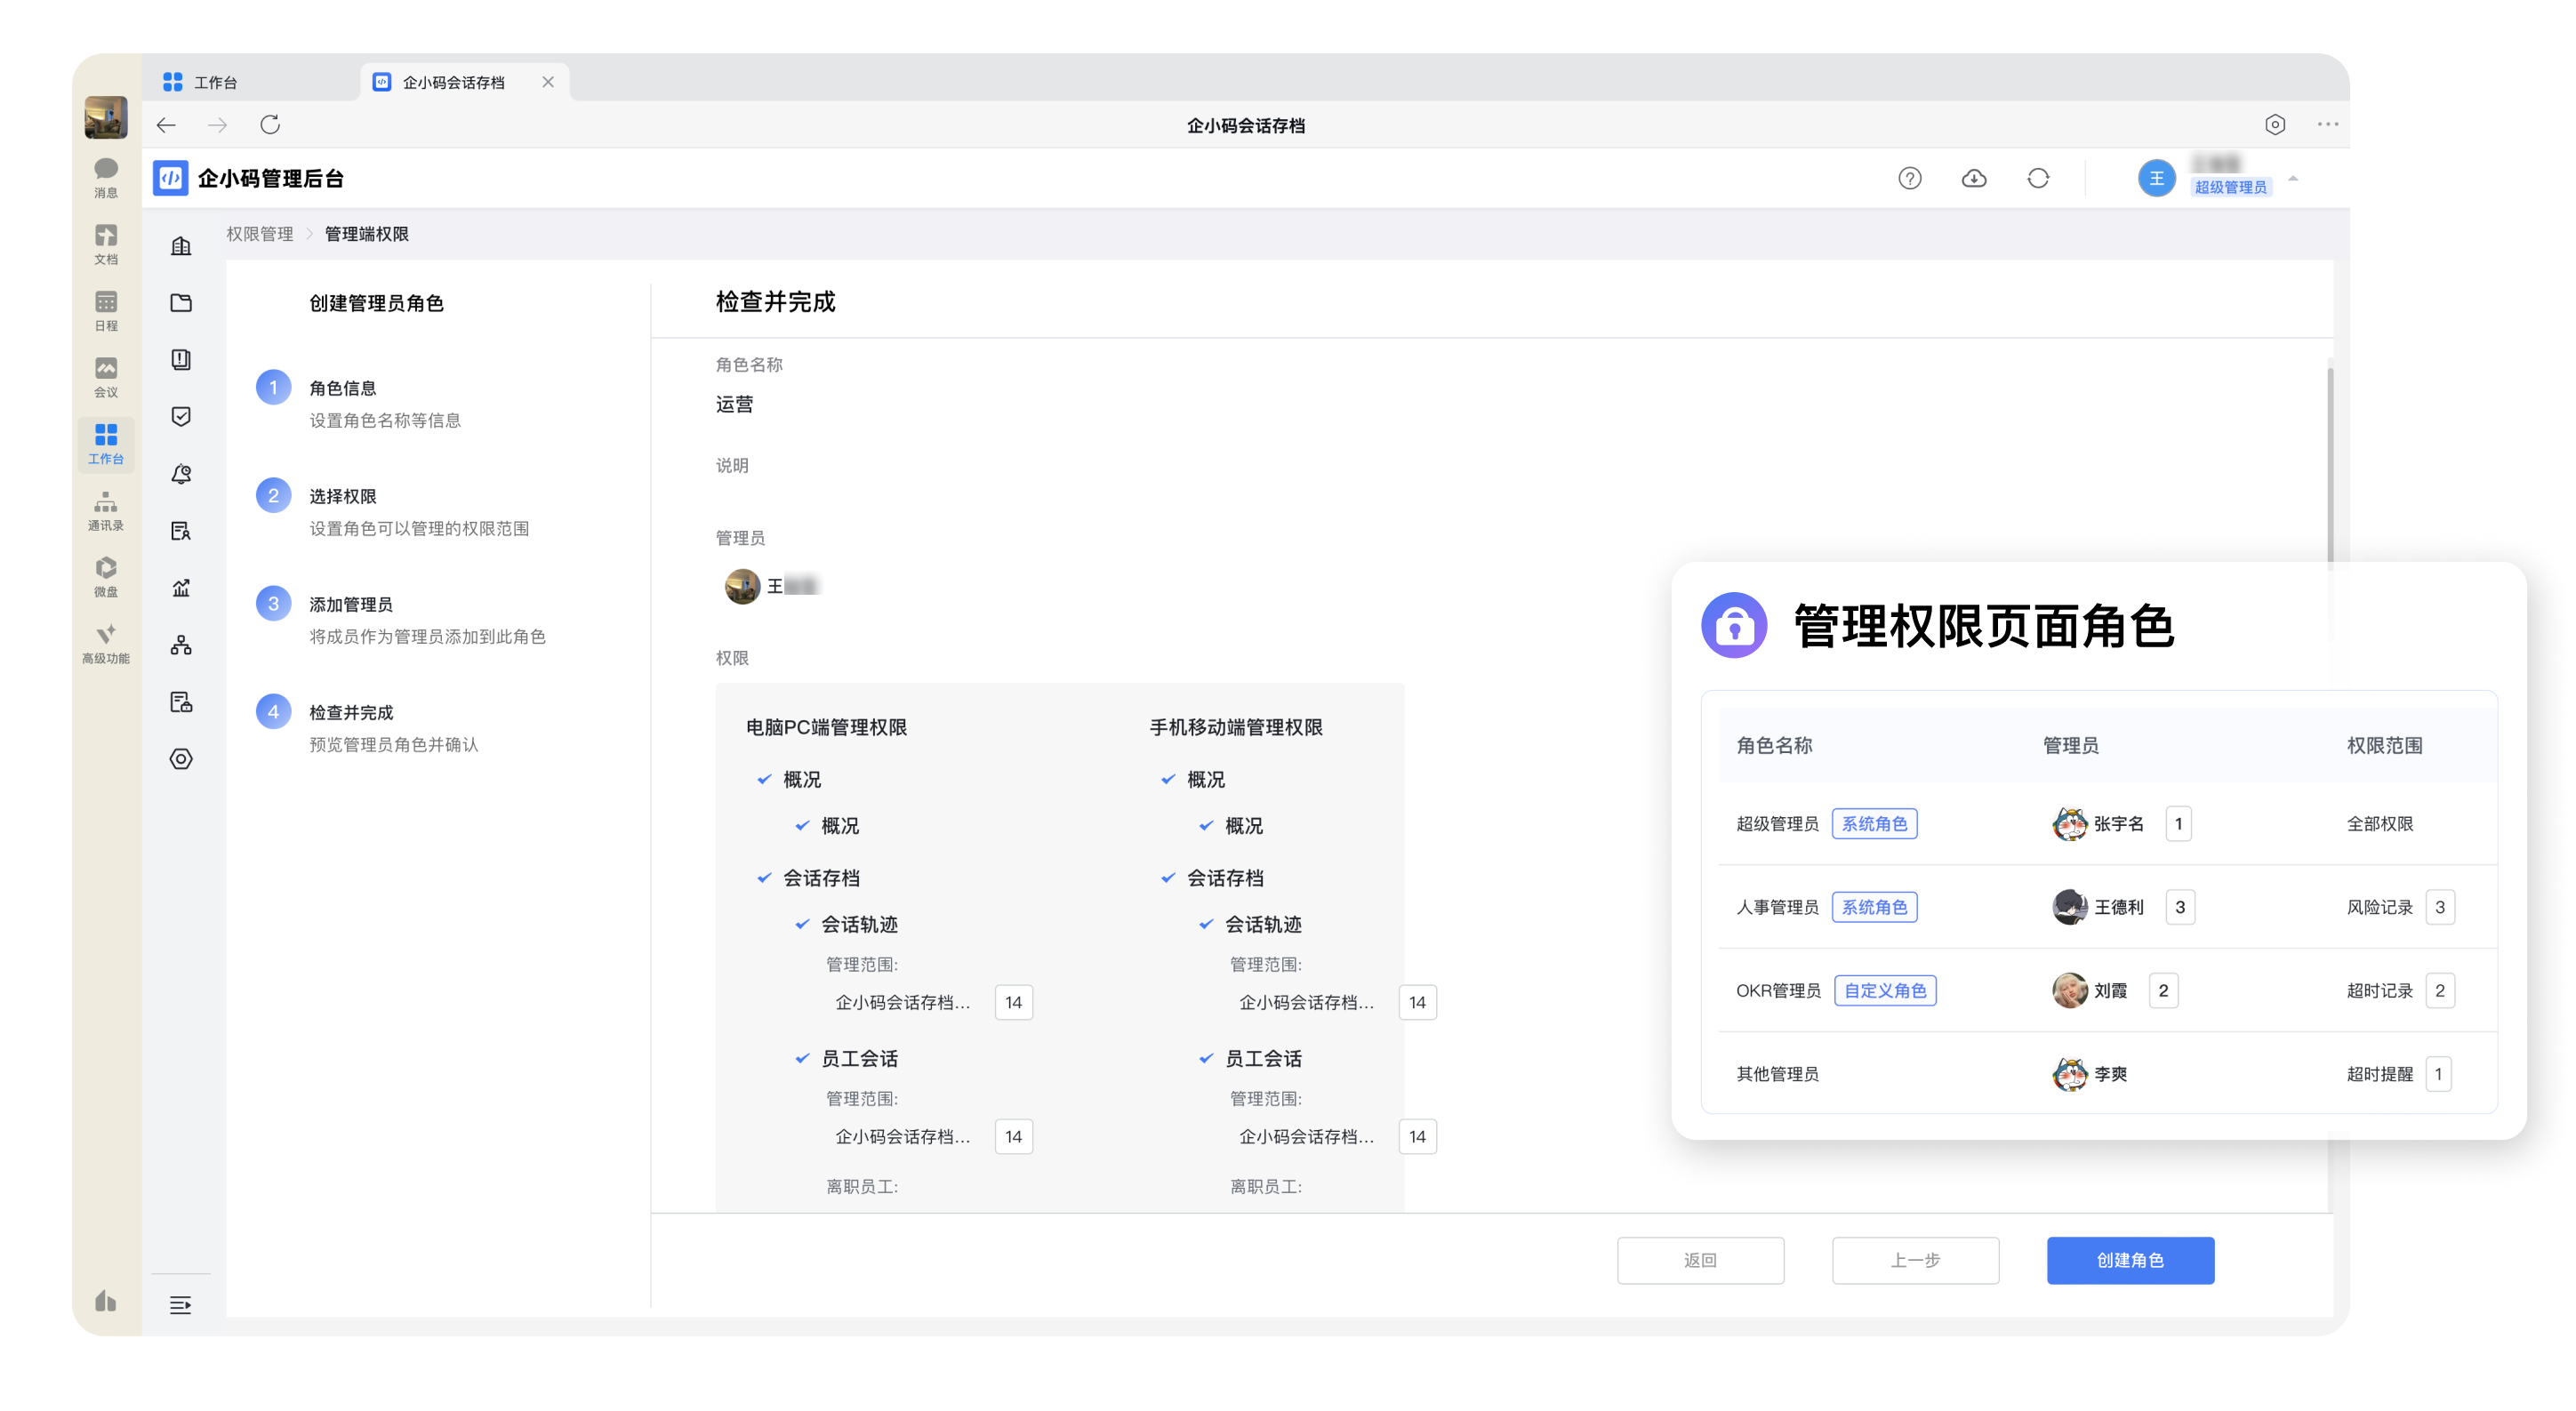Open the help question mark icon
Image resolution: width=2576 pixels, height=1411 pixels.
click(x=1910, y=178)
